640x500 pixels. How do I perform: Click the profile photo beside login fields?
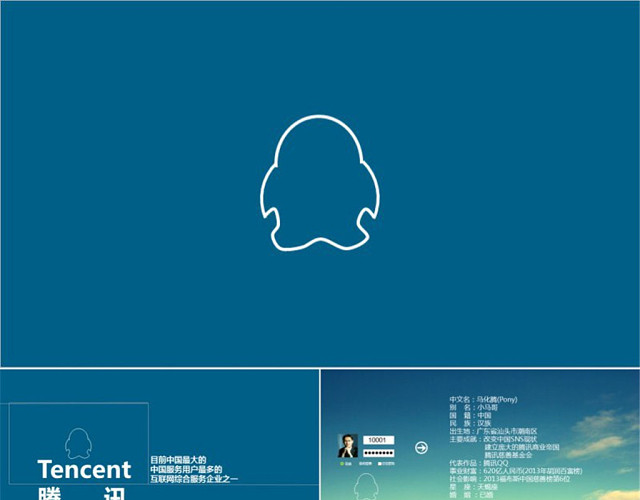(348, 446)
